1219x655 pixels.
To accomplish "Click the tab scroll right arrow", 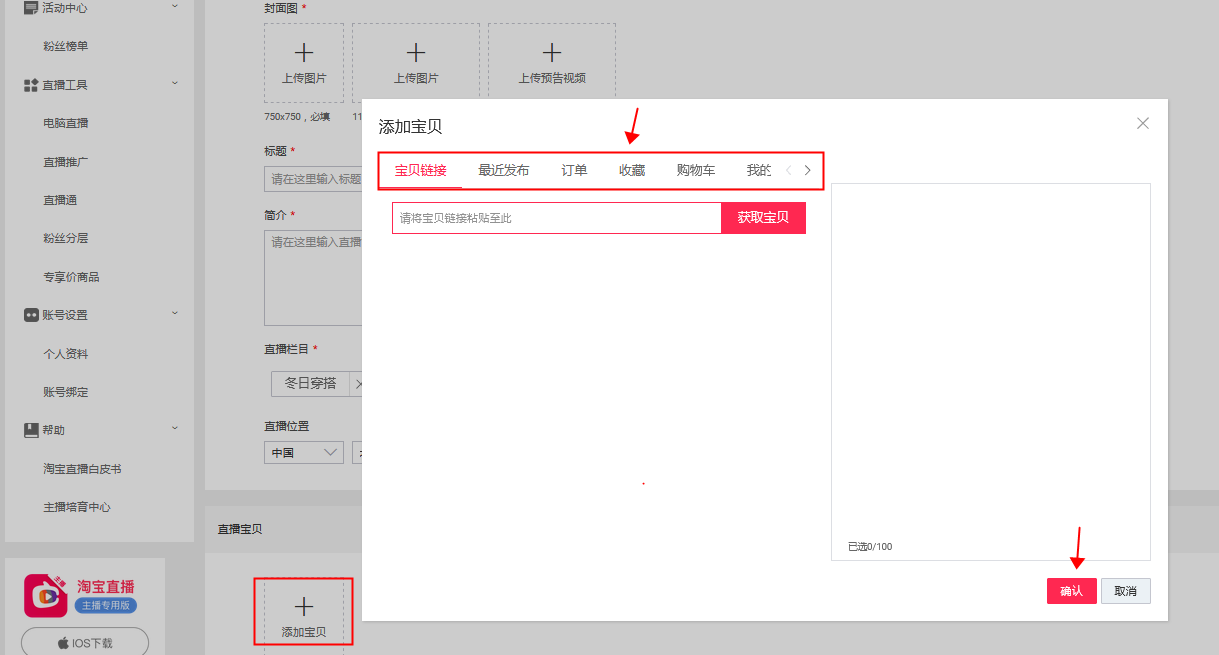I will click(808, 170).
